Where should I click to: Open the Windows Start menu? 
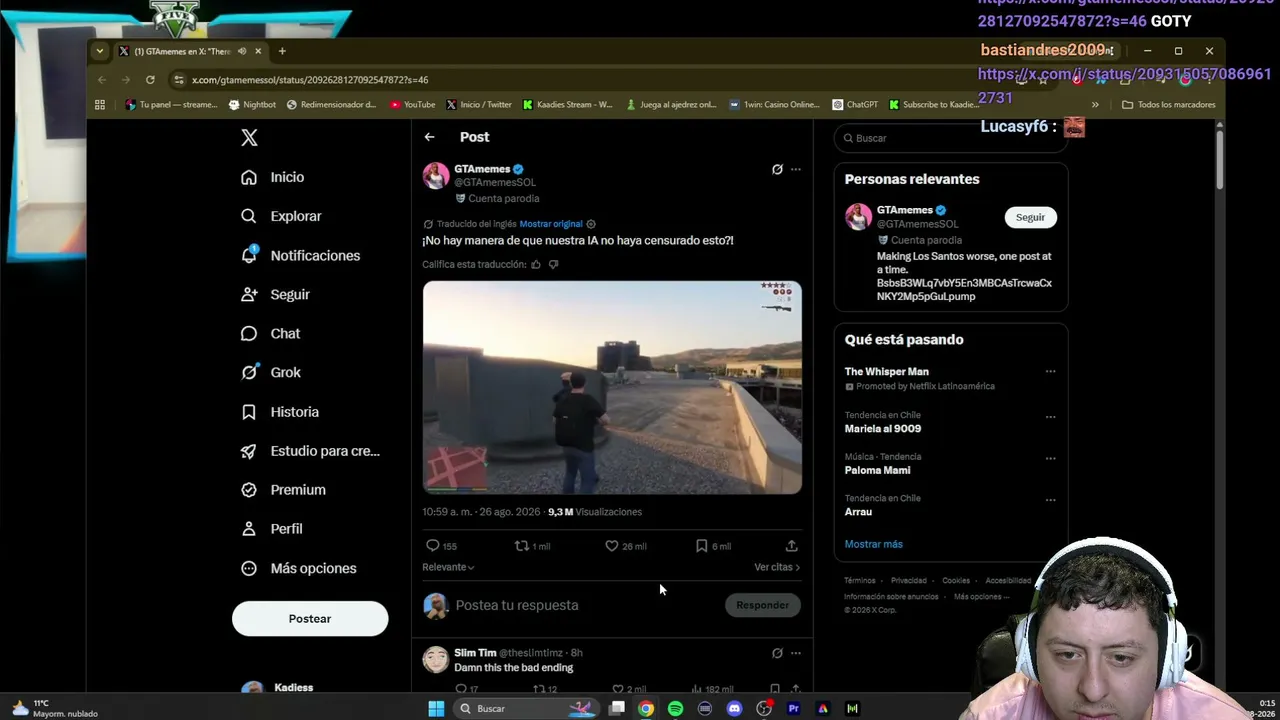436,709
